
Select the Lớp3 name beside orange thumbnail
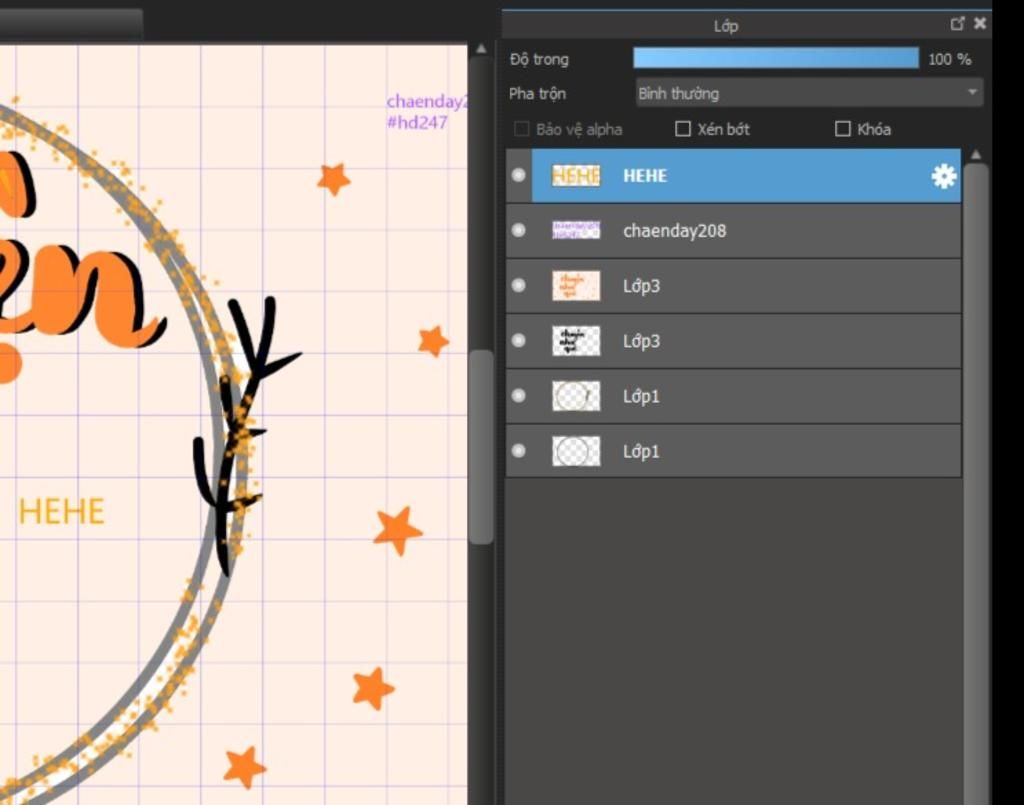[x=641, y=286]
